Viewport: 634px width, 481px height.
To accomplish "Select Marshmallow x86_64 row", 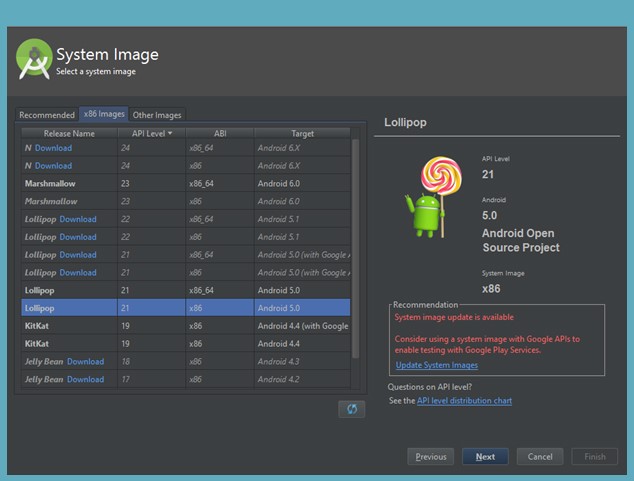I will coord(186,184).
